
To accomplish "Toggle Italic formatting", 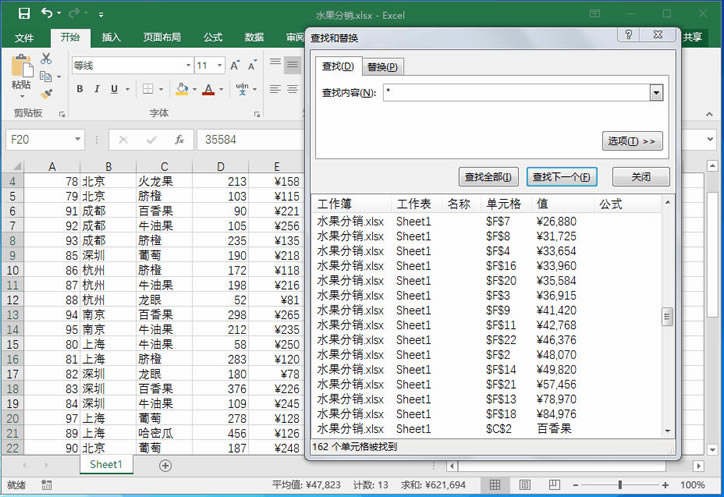I will pyautogui.click(x=97, y=89).
